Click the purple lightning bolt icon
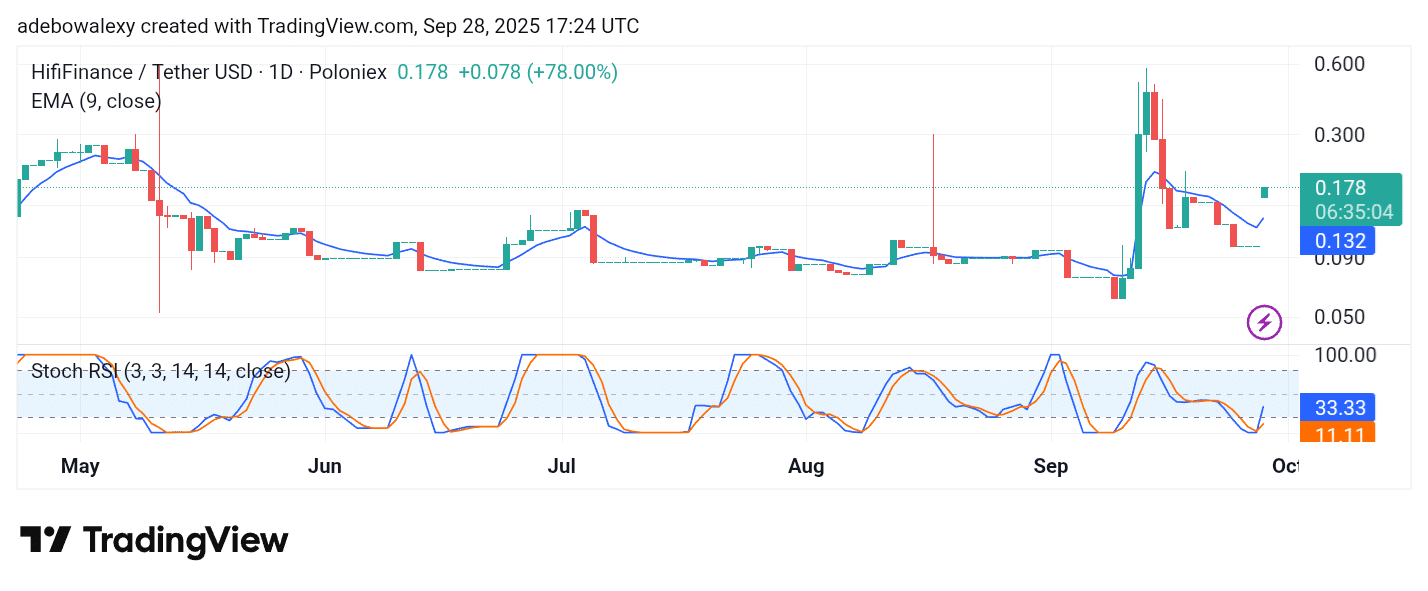Viewport: 1428px width, 591px height. [x=1264, y=322]
